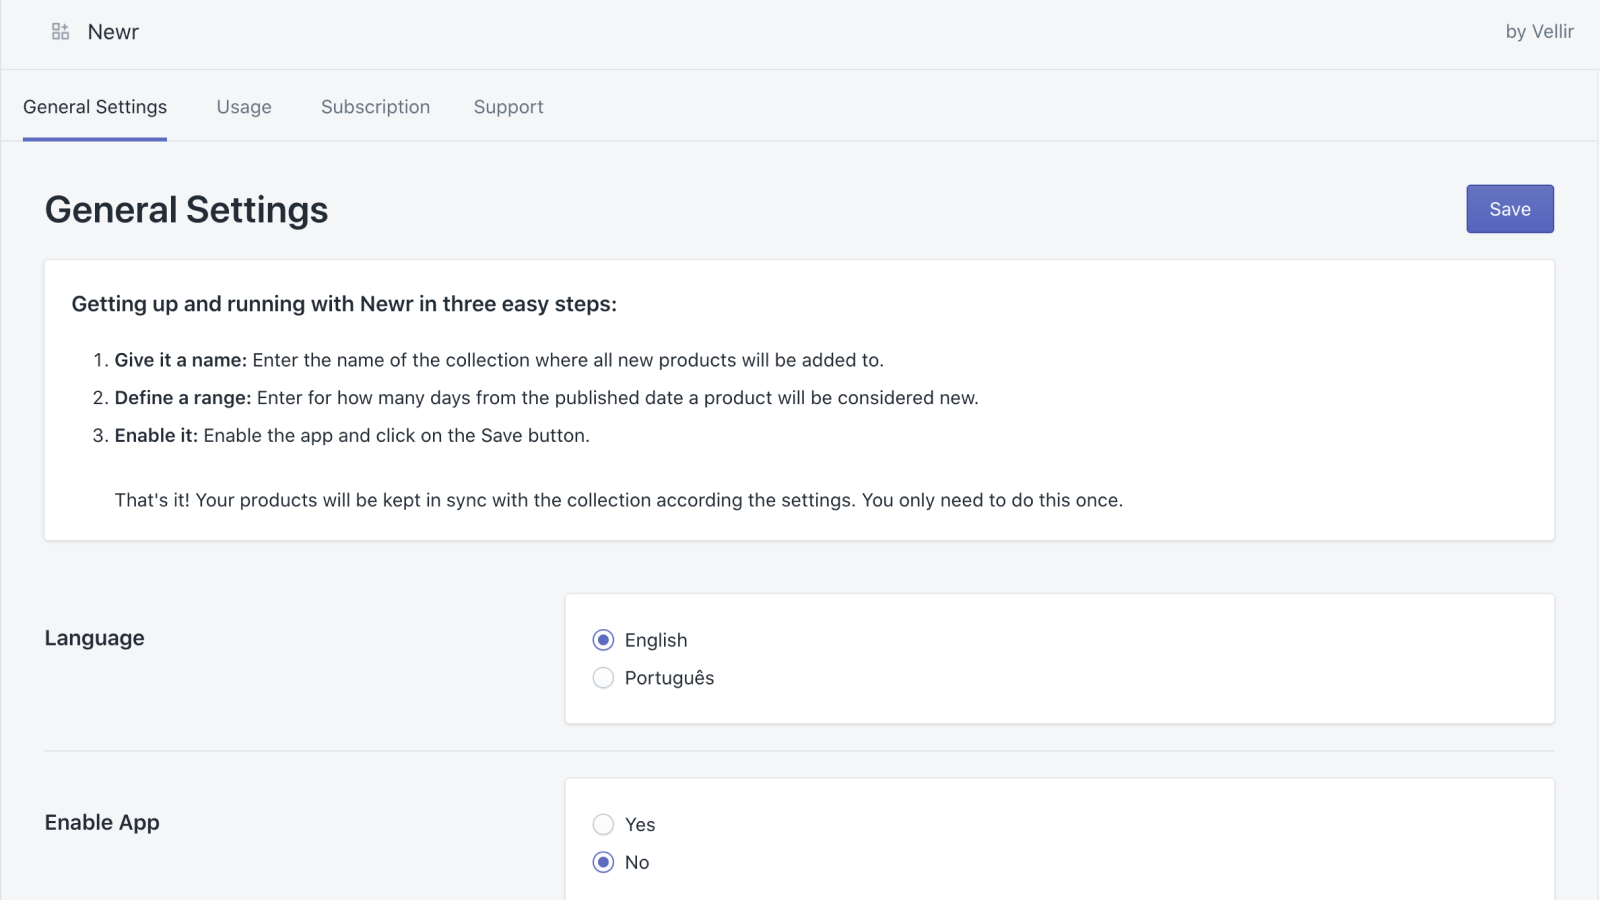Go to the Subscription tab
Screen dimensions: 1600x900
coord(375,107)
